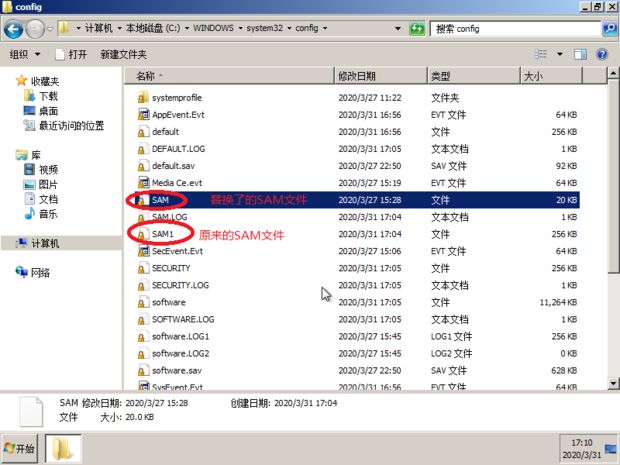
Task: Click the SAM file name
Action: pos(161,200)
